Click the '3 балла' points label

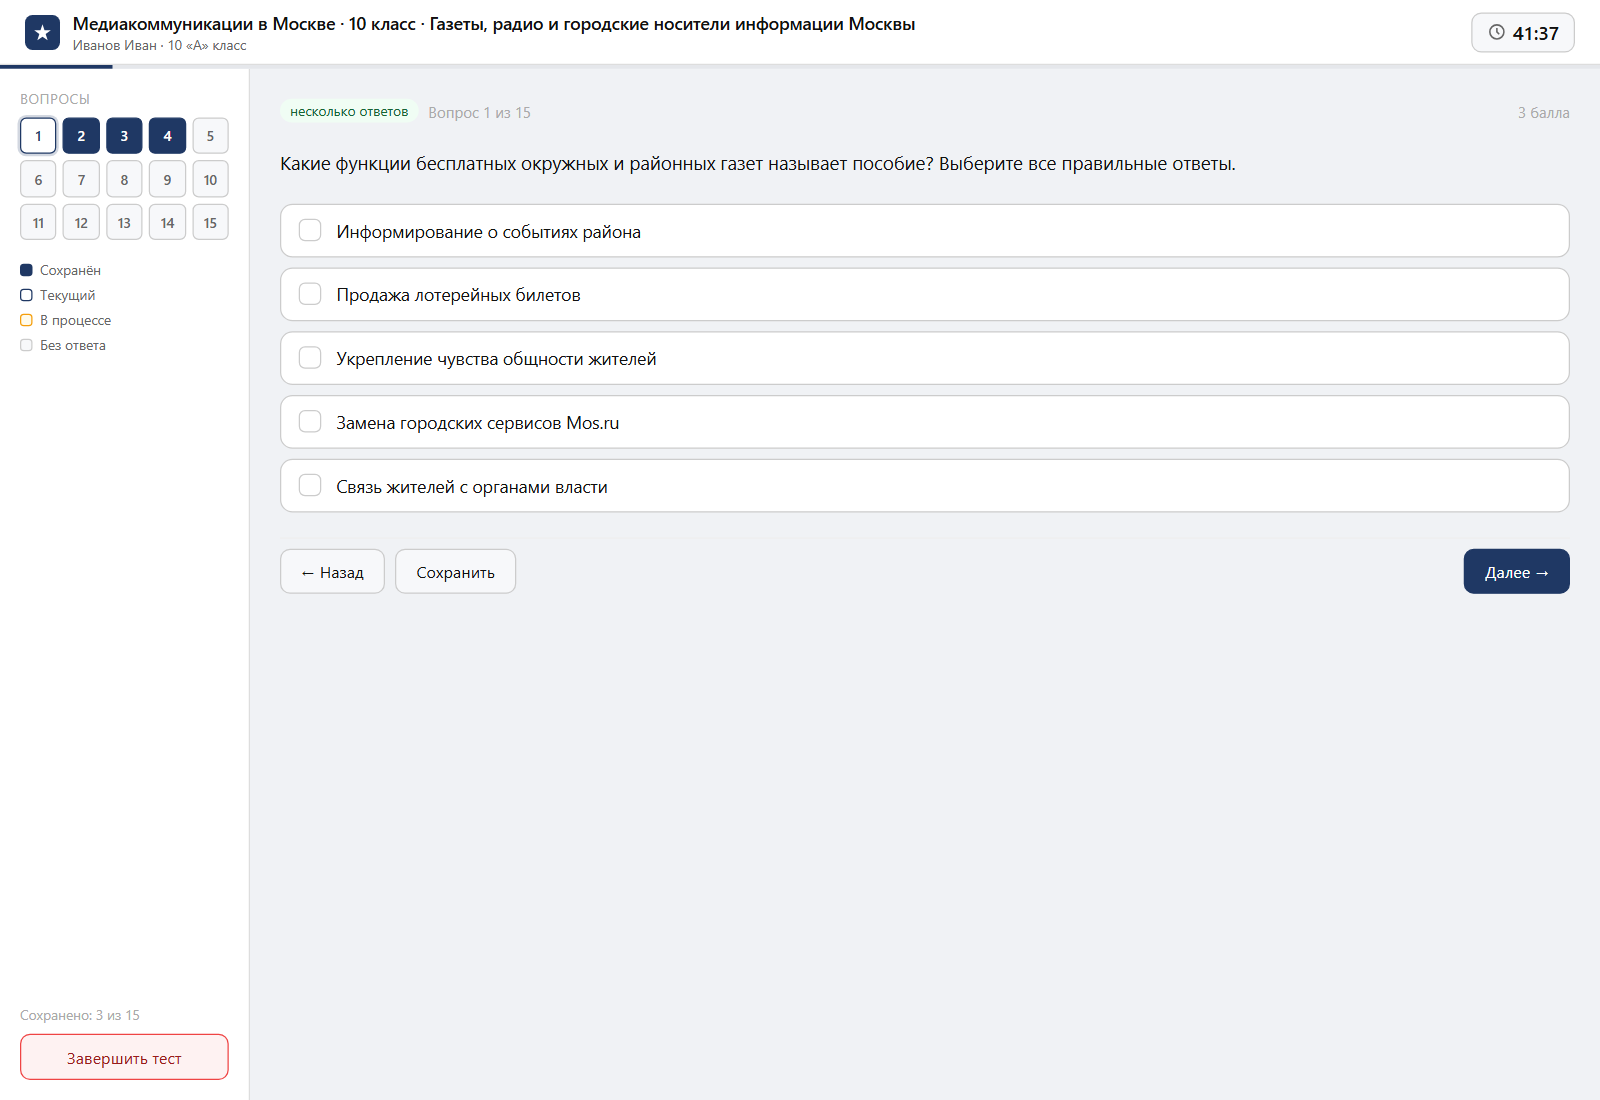click(1543, 113)
